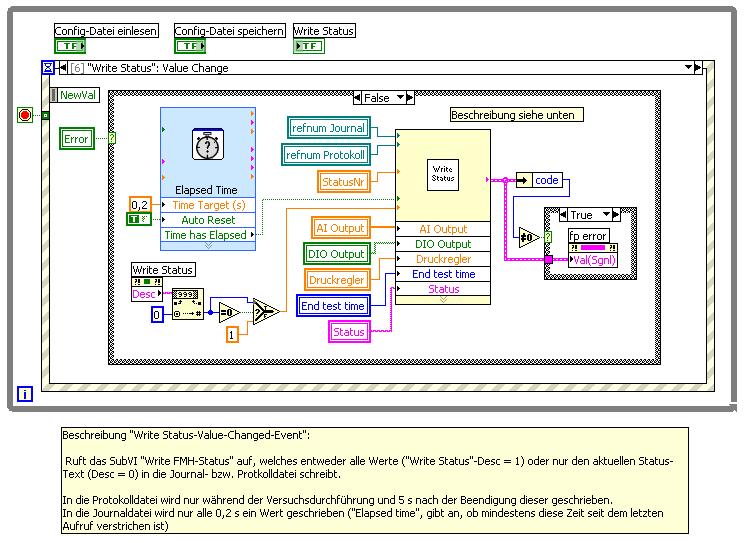Open the False case selector dropdown
The image size is (749, 543).
[400, 98]
